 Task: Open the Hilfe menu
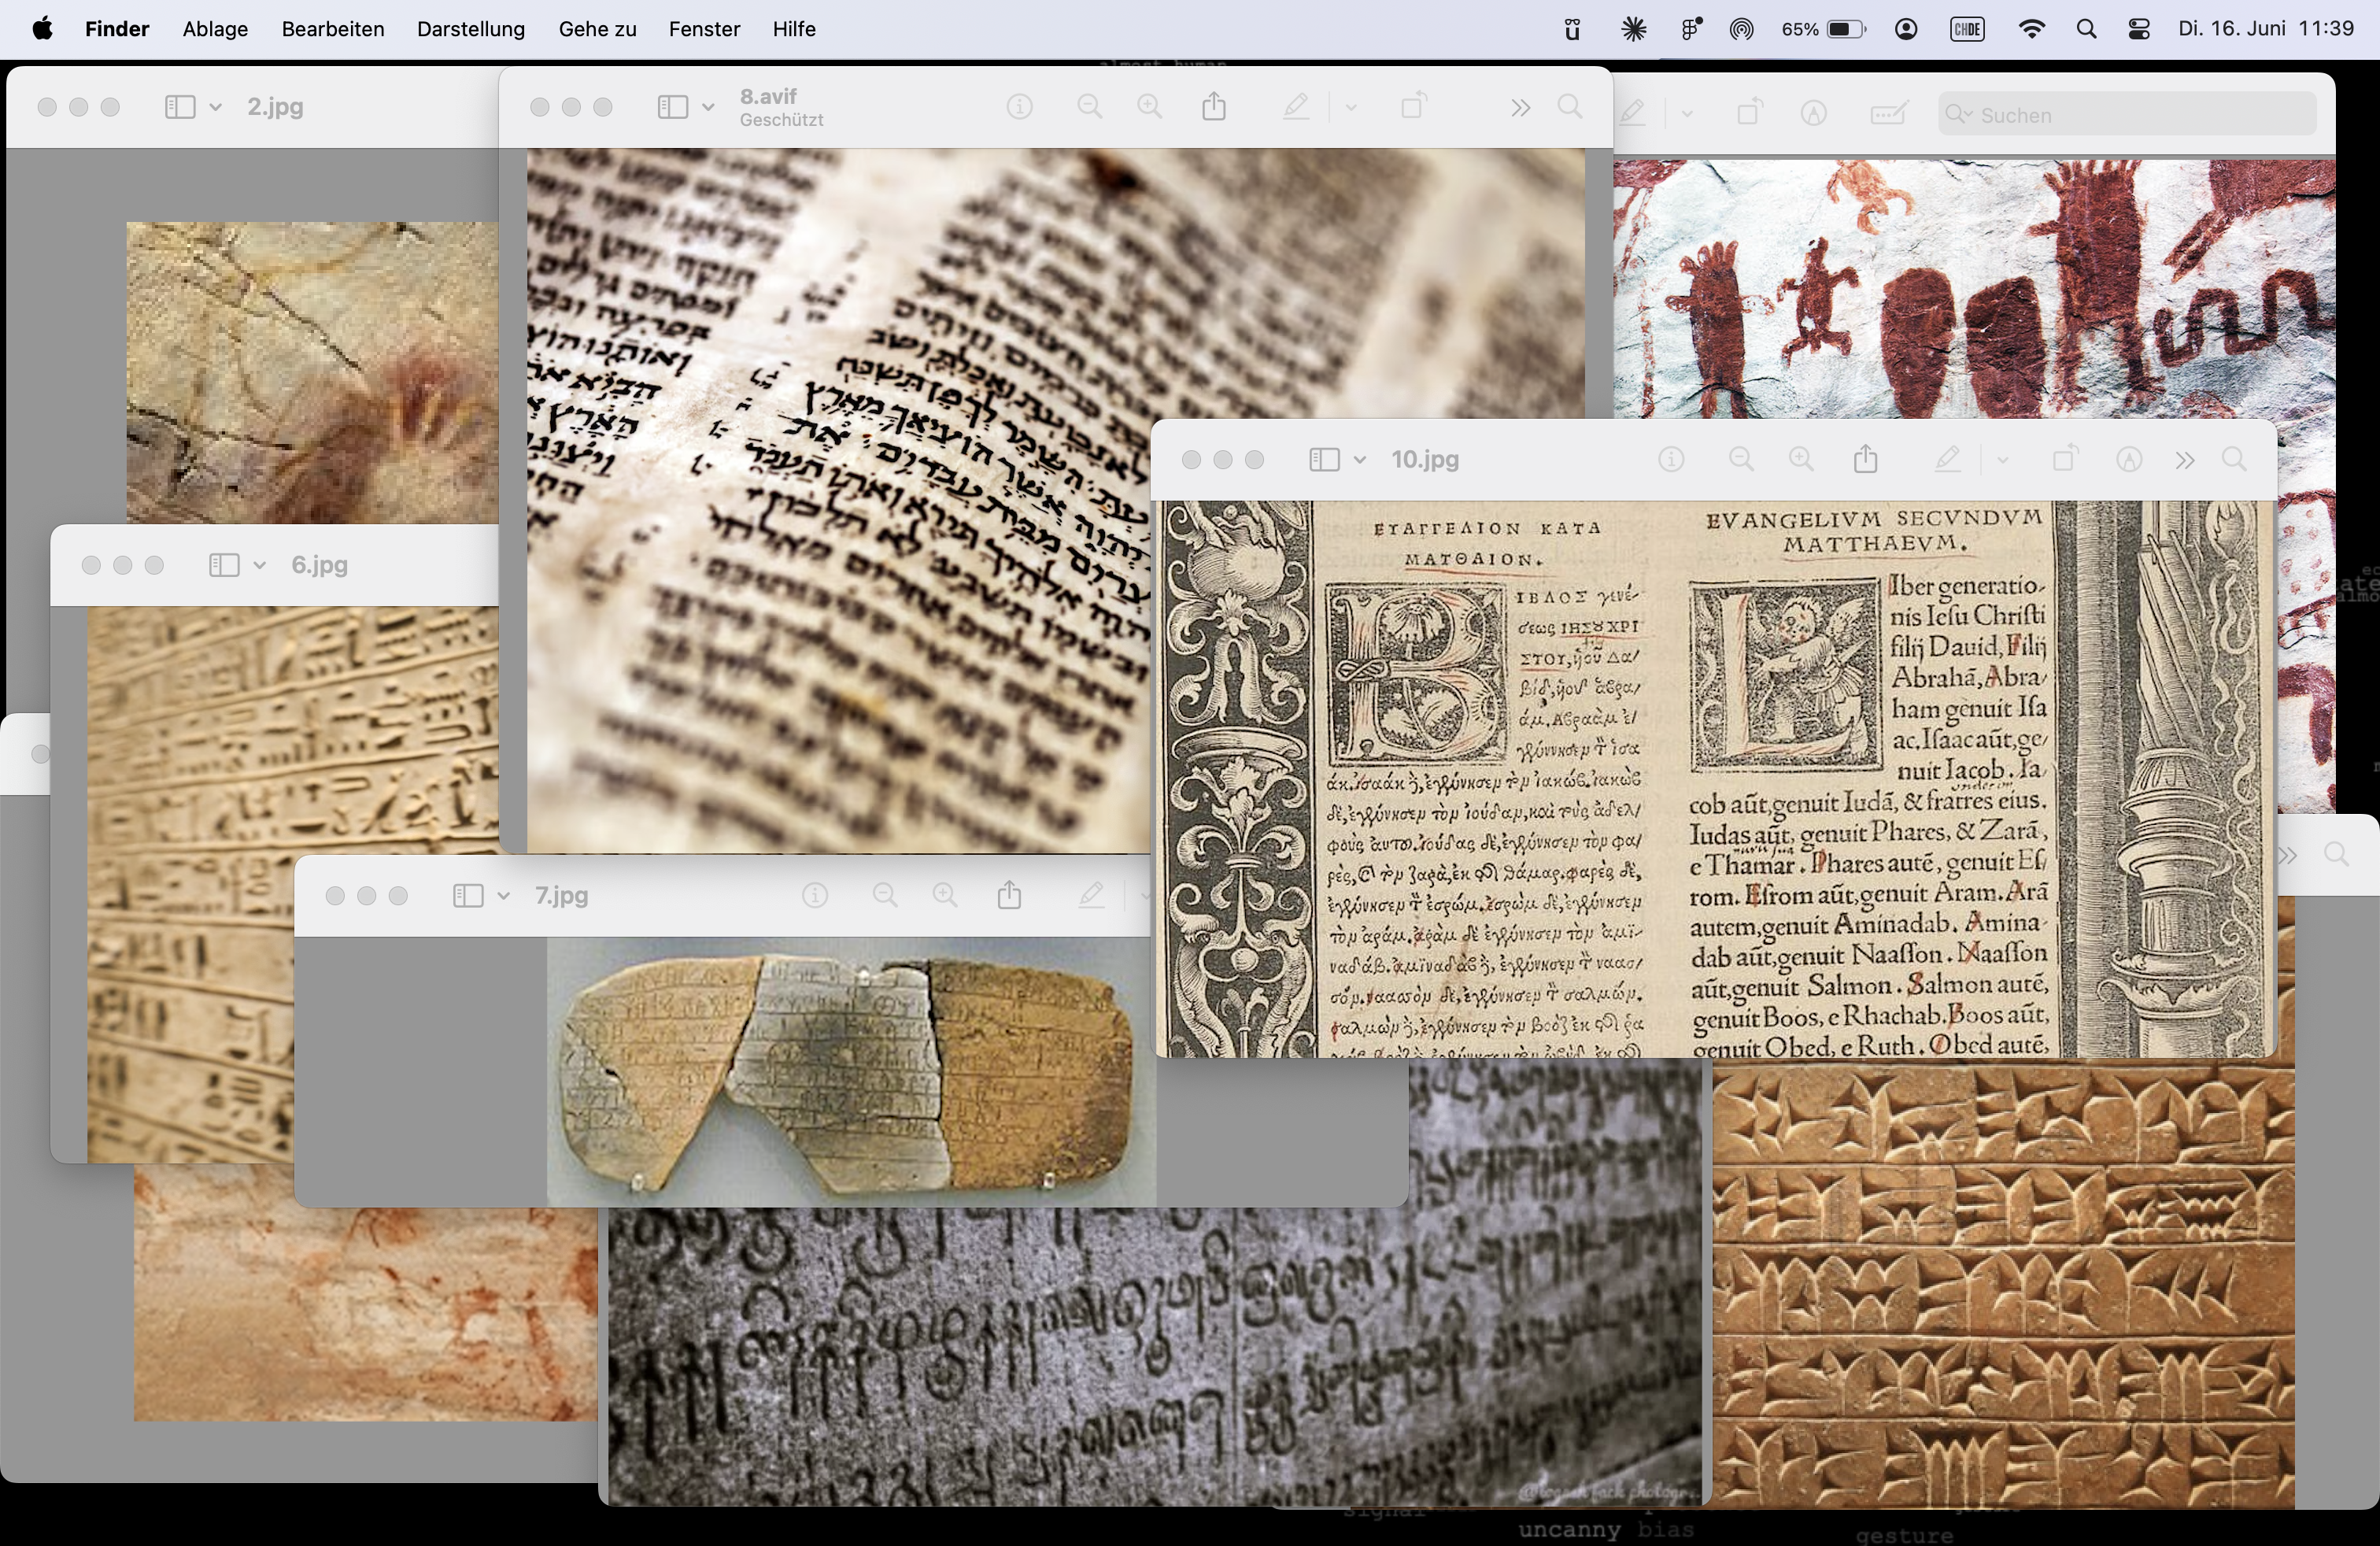pyautogui.click(x=794, y=29)
